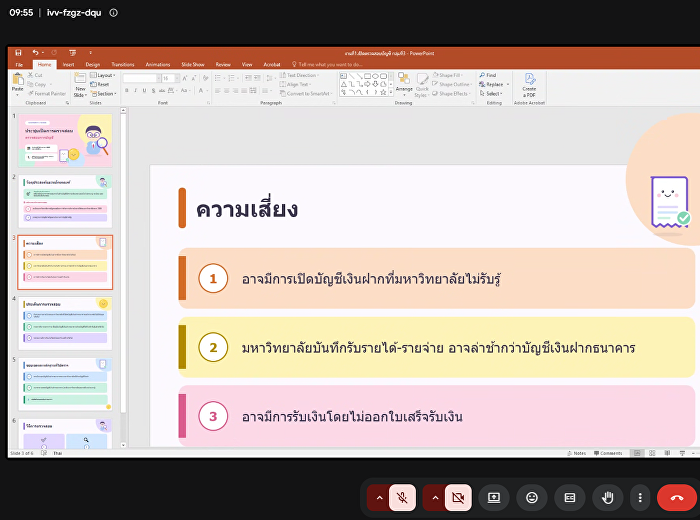Turn on captions in the call bar
700x520 pixels.
point(570,497)
